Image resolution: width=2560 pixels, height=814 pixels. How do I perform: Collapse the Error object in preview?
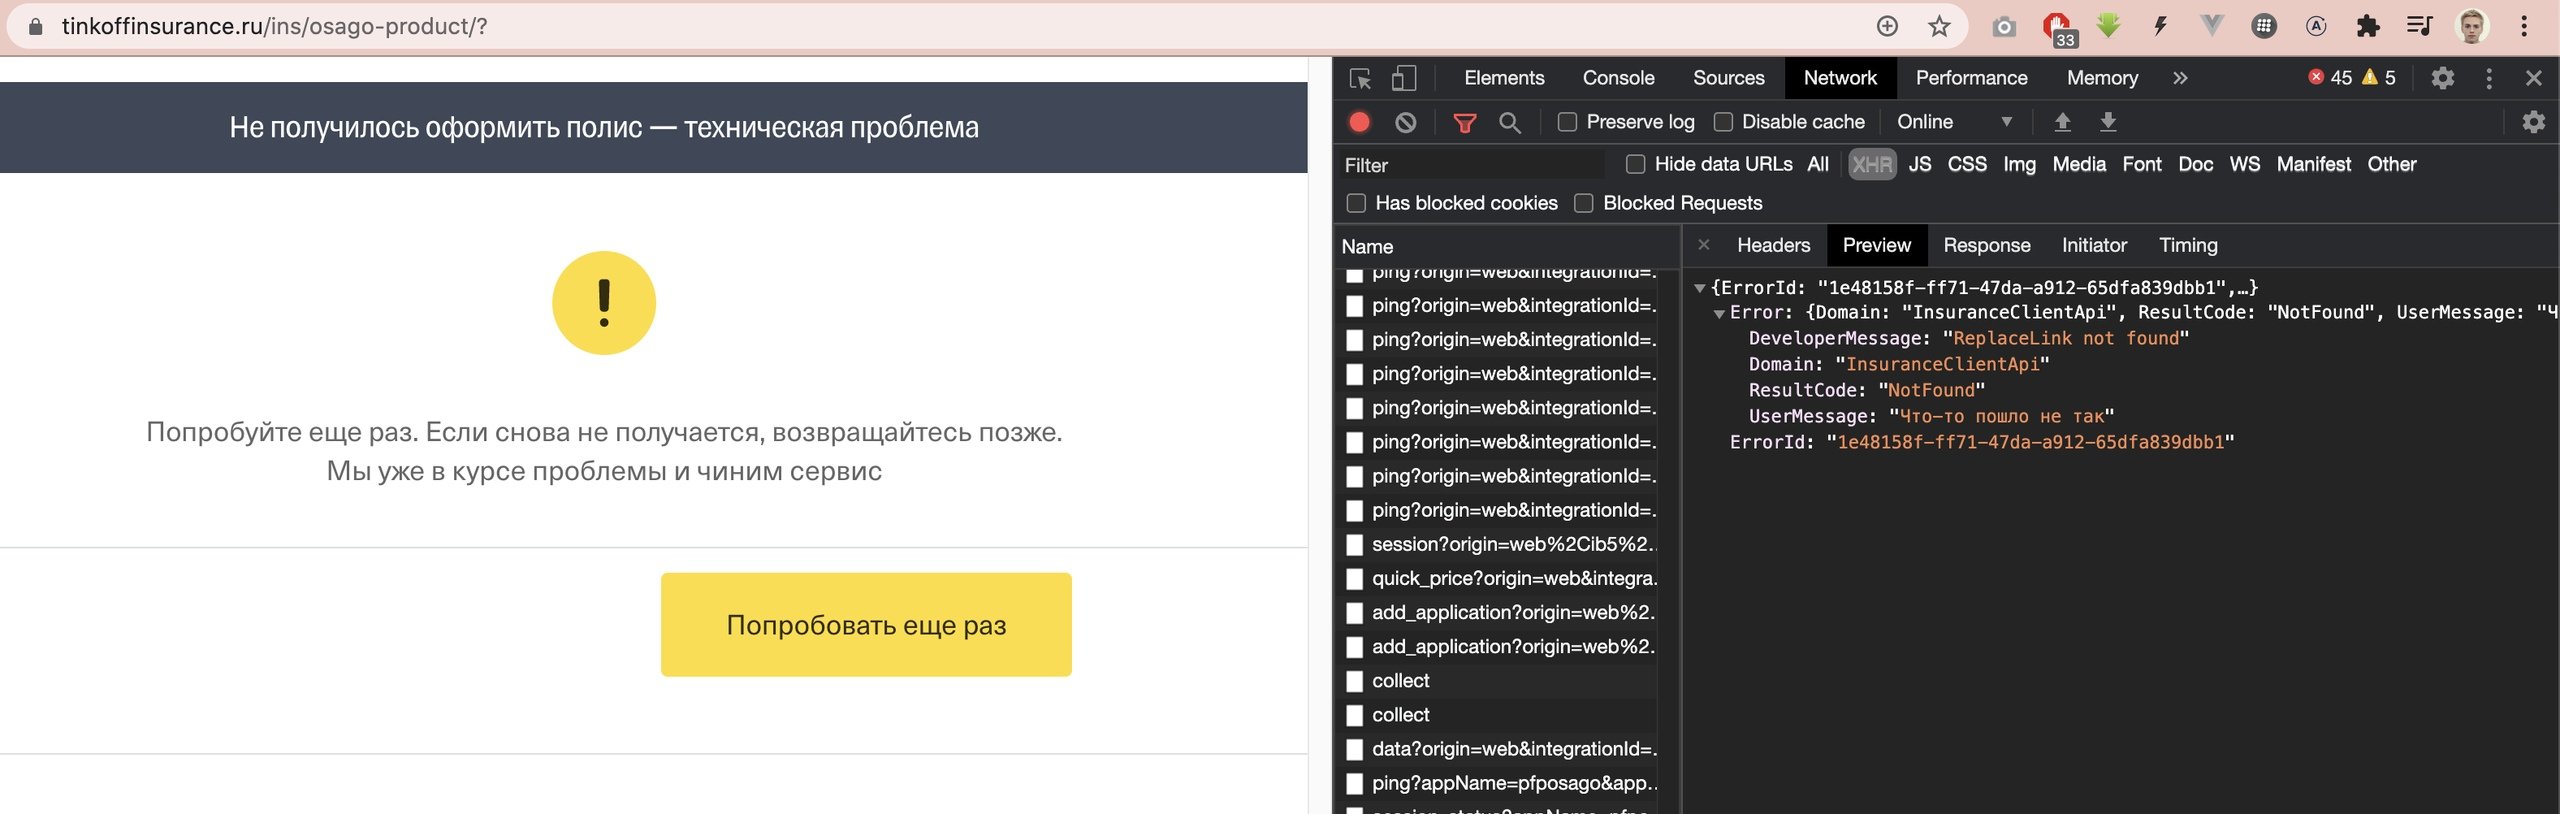pos(1719,313)
